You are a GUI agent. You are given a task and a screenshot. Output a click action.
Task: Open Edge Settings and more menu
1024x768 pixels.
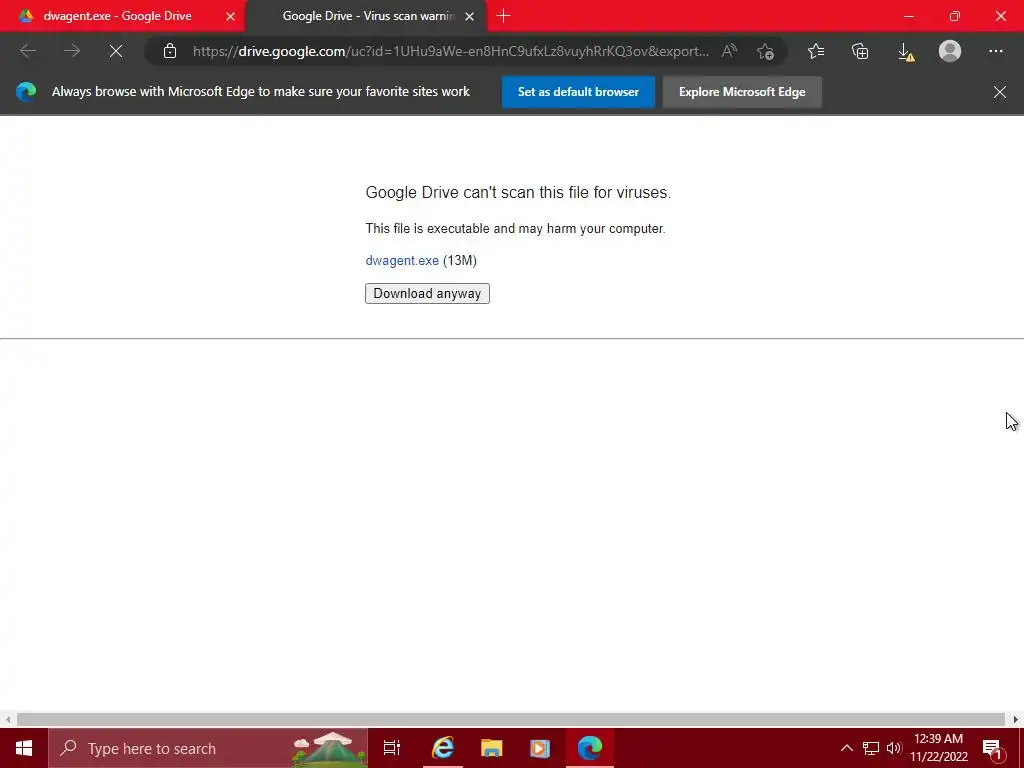pos(995,51)
